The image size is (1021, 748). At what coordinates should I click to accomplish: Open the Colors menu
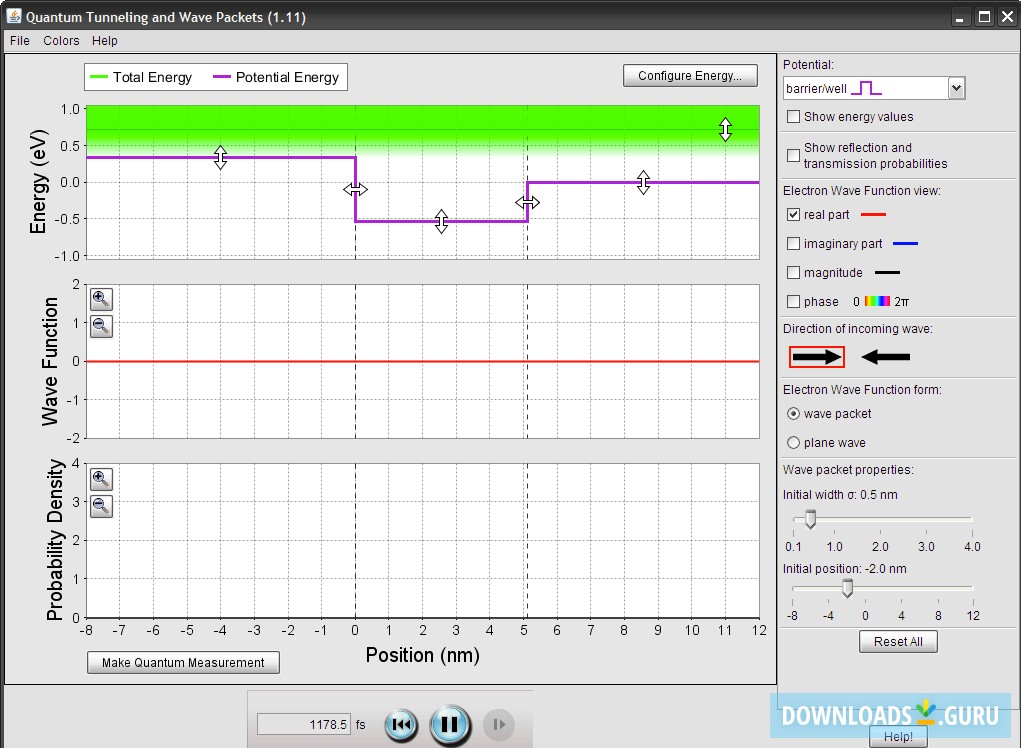pos(61,40)
